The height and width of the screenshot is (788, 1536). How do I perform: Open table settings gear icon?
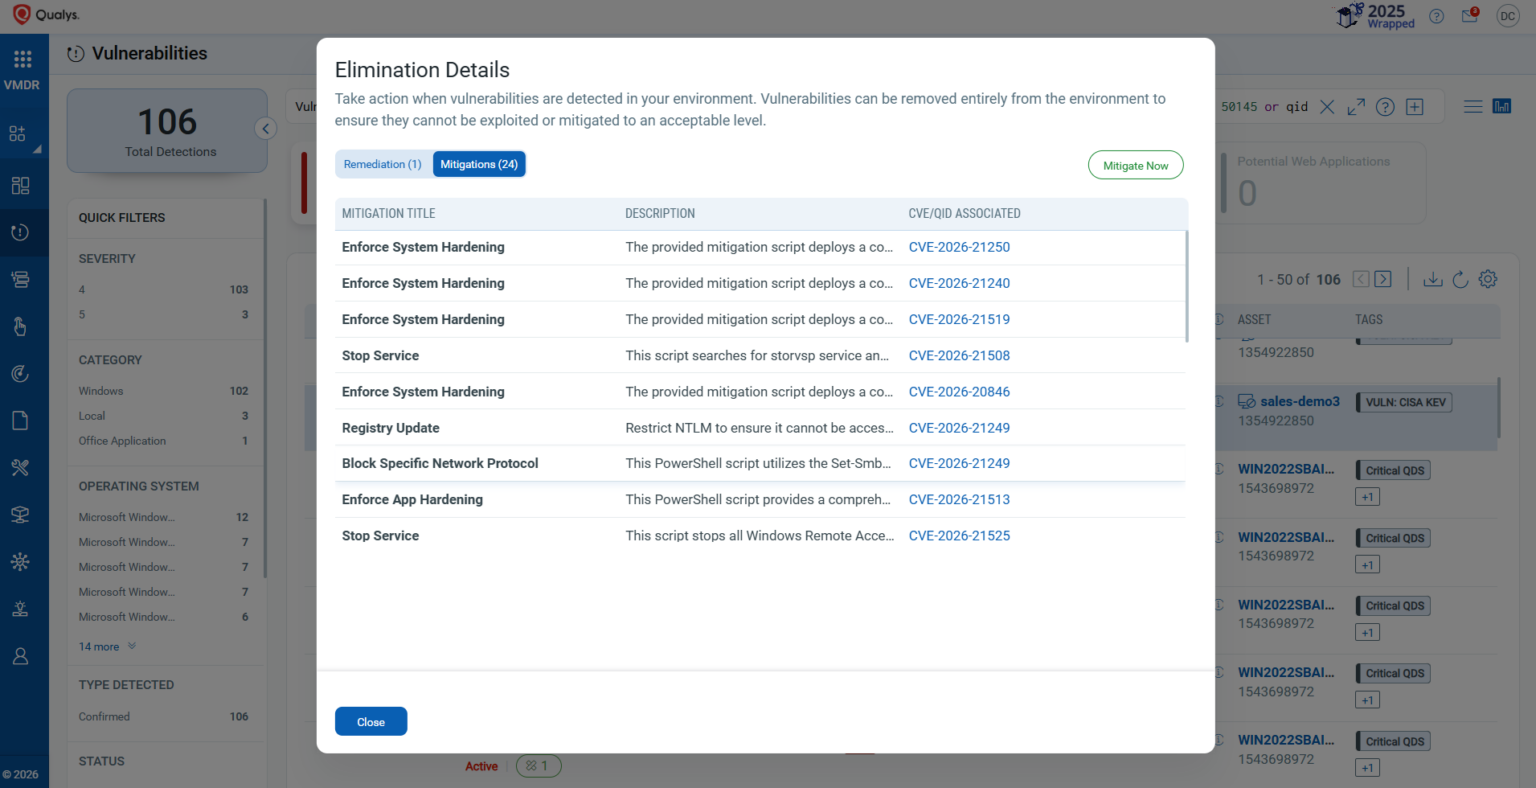click(x=1488, y=279)
